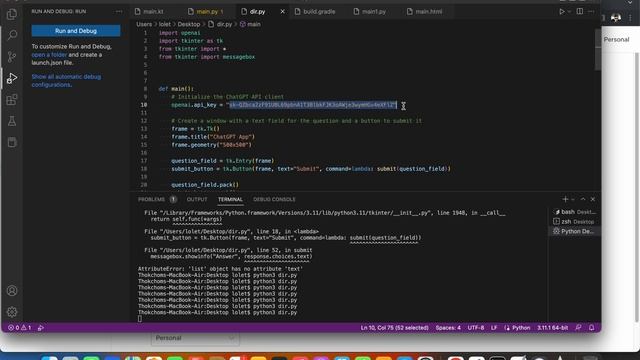Select the Python Debug terminal entry

tap(575, 231)
